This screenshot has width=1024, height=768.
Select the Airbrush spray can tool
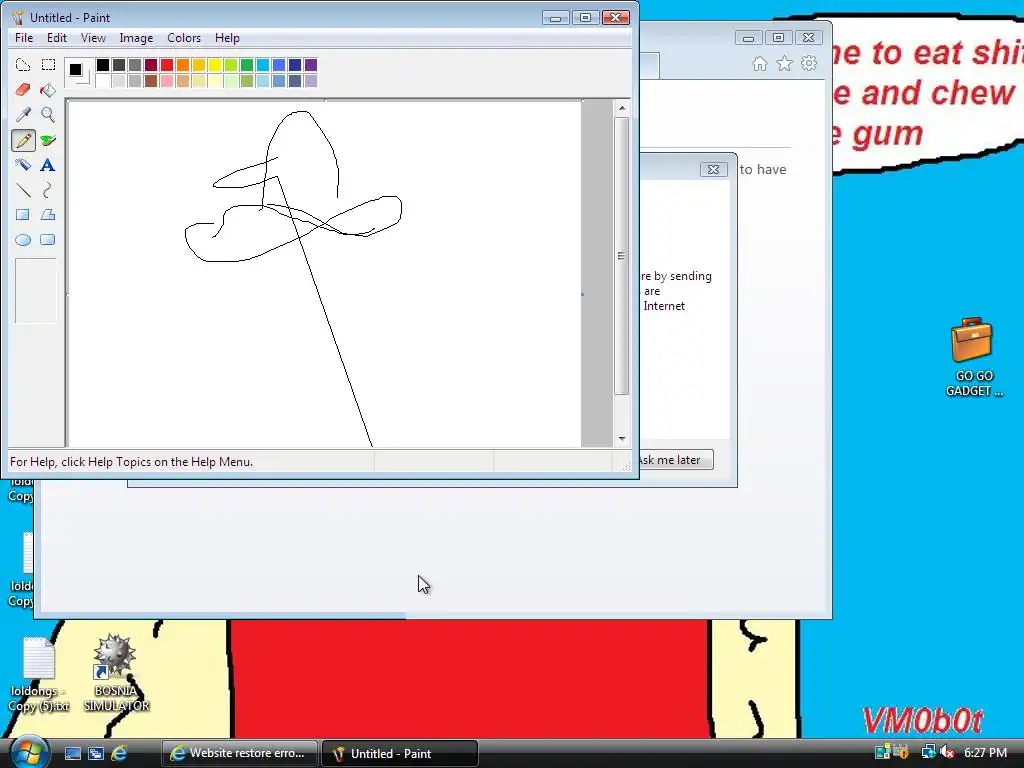[23, 165]
